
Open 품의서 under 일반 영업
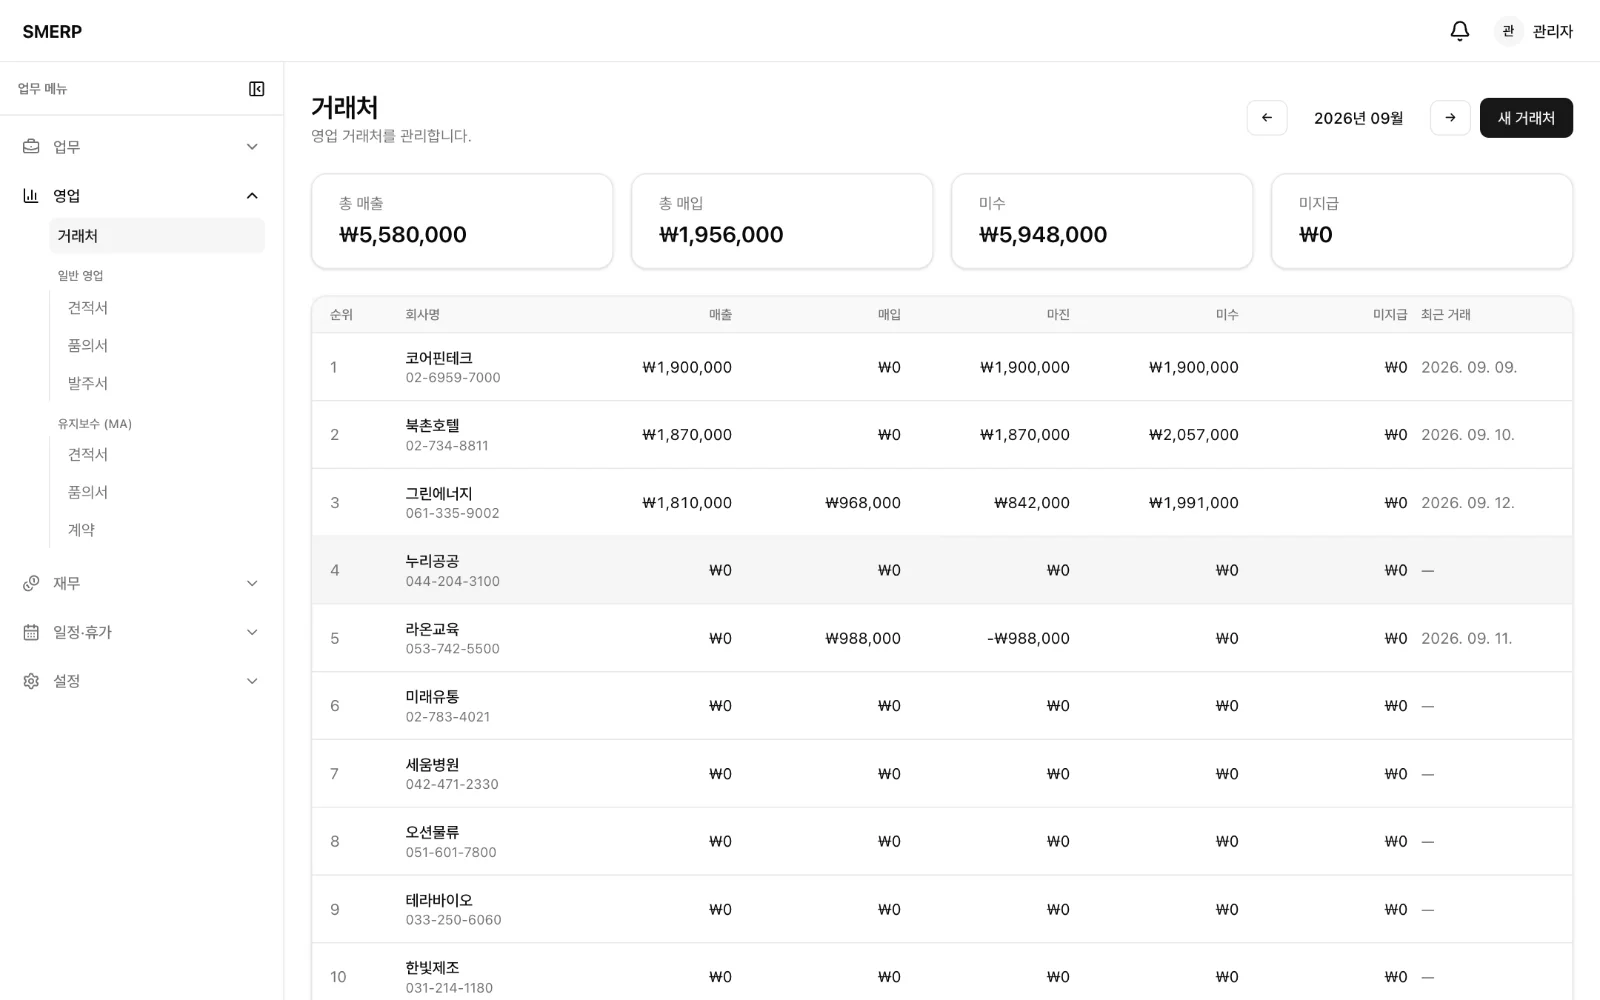[x=87, y=346]
